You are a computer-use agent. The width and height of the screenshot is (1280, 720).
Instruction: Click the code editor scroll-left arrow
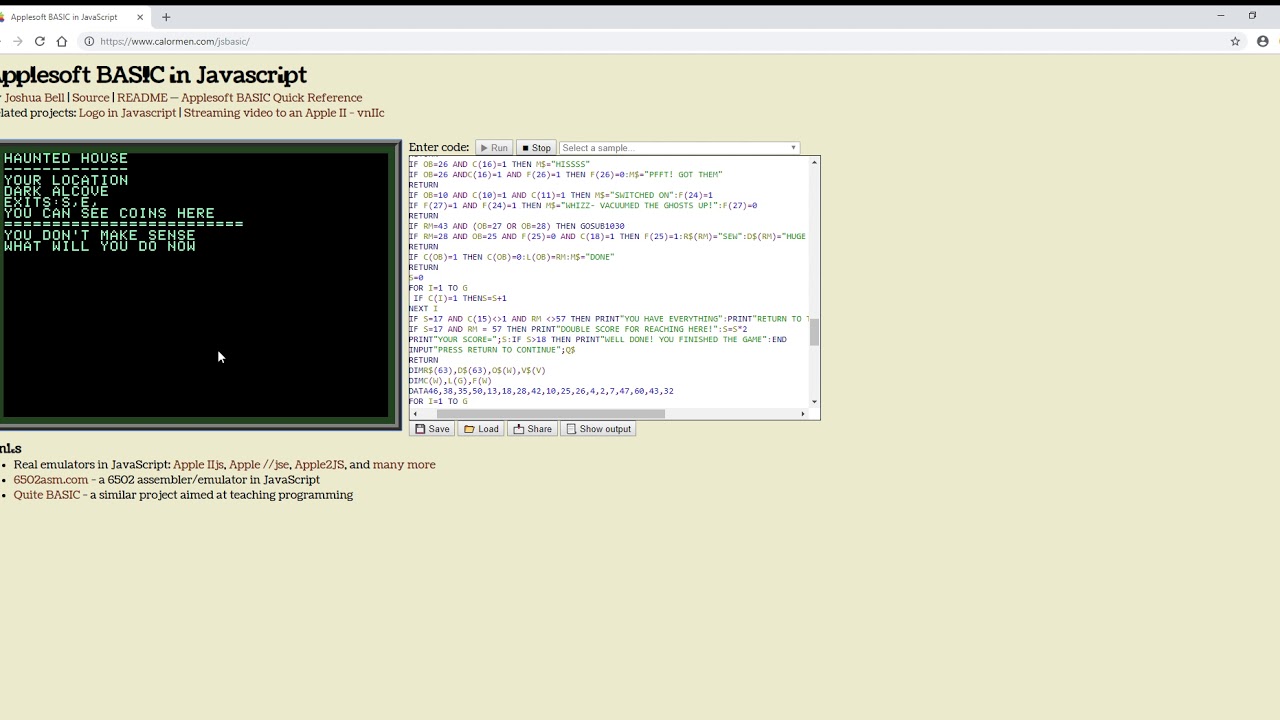[x=414, y=413]
